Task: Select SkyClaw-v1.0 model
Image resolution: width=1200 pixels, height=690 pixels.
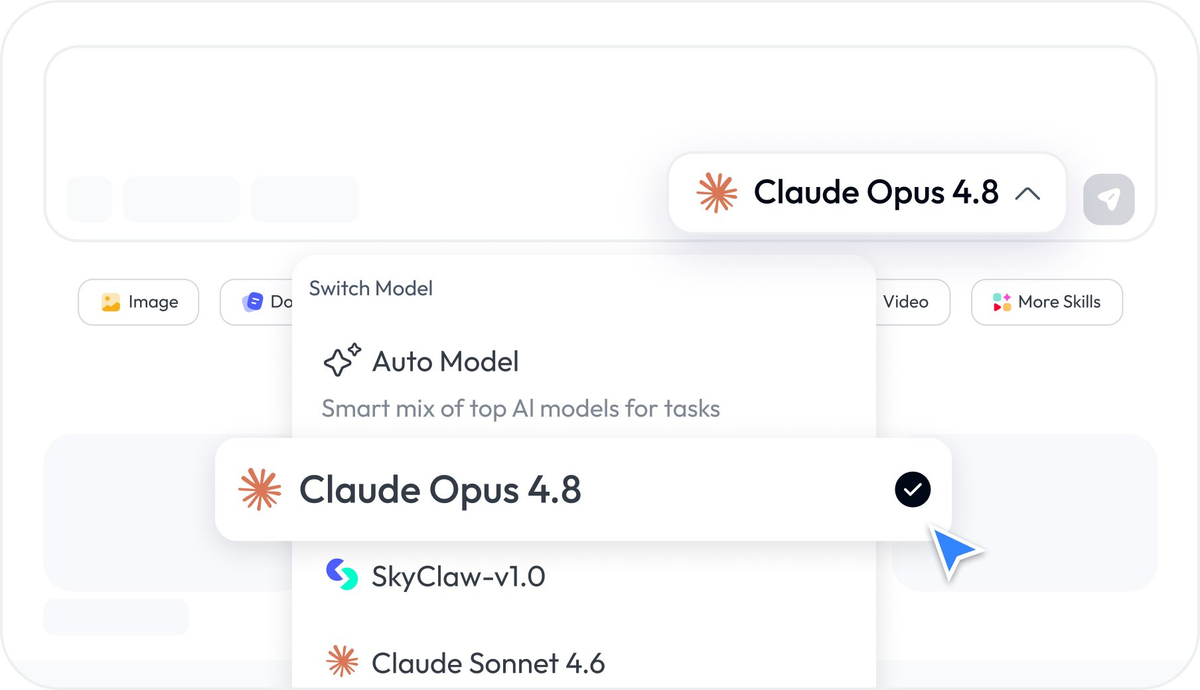Action: click(x=583, y=576)
